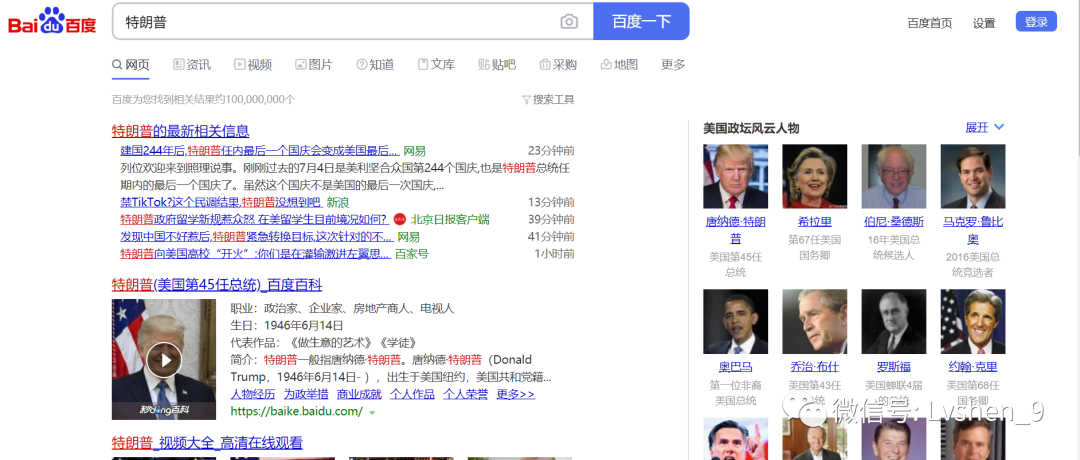Screen dimensions: 1080x460
Task: Open 特朗普政府留学新规 news link
Action: [254, 220]
